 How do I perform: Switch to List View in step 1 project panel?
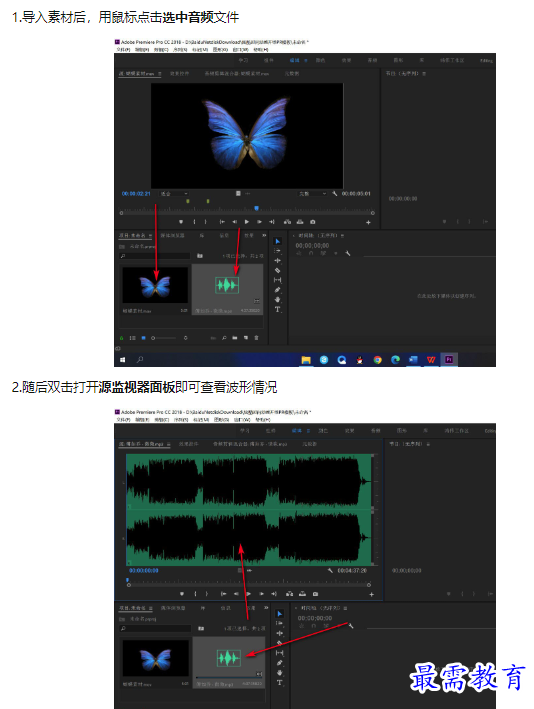(x=132, y=338)
